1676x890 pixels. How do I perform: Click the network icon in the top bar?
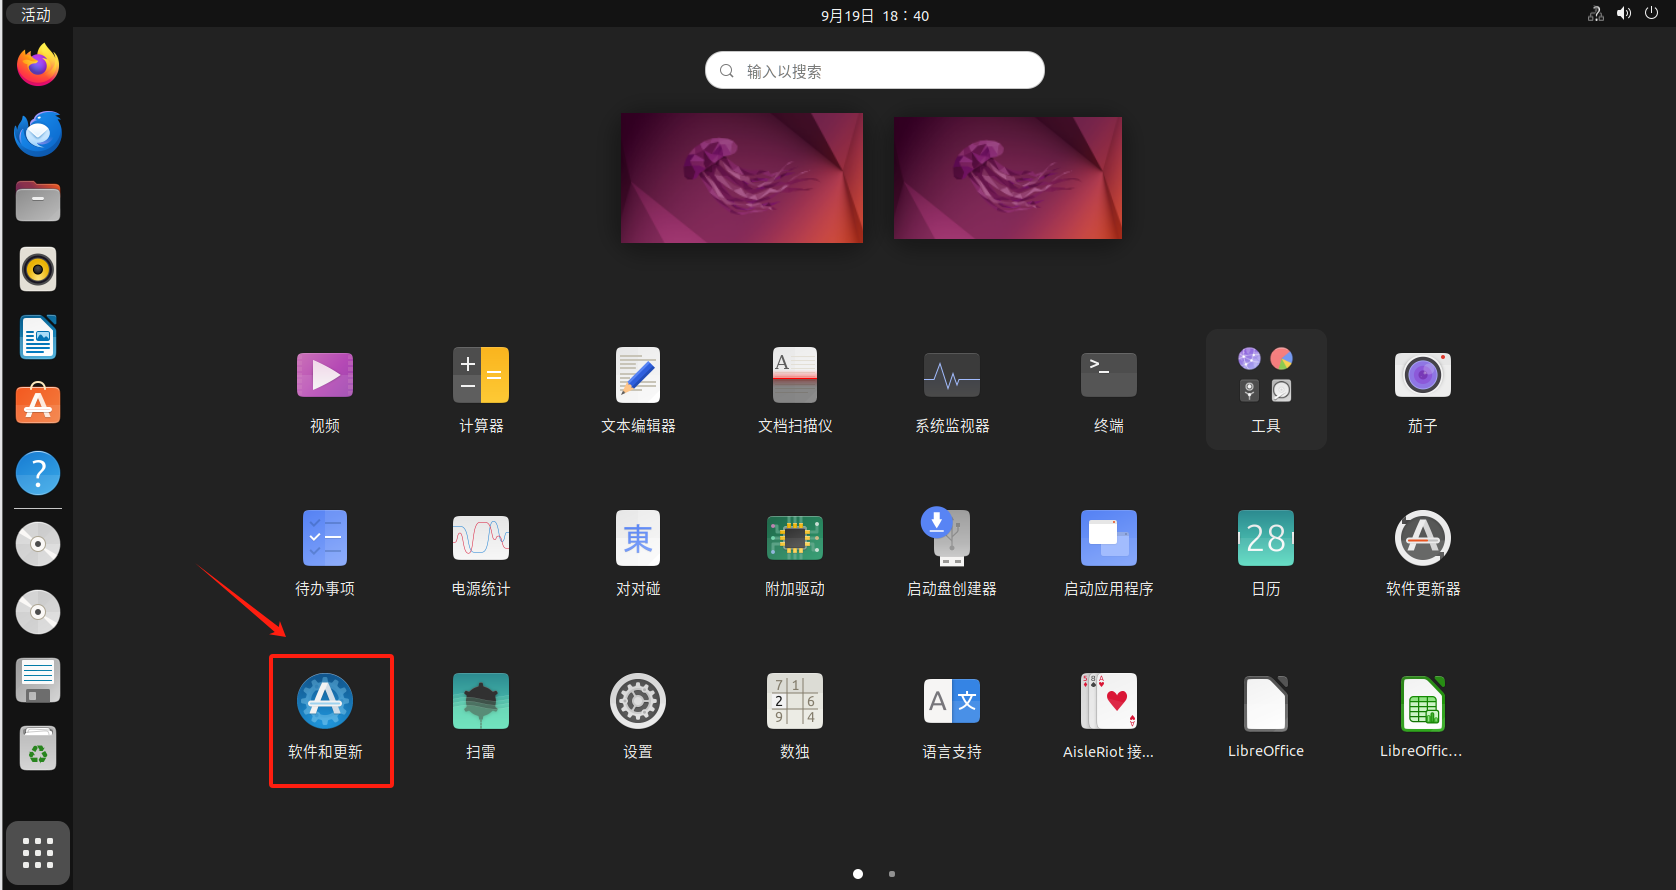1596,13
